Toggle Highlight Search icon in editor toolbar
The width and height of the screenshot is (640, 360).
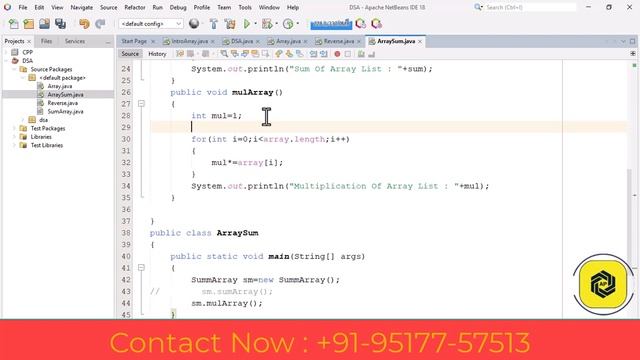tap(255, 54)
